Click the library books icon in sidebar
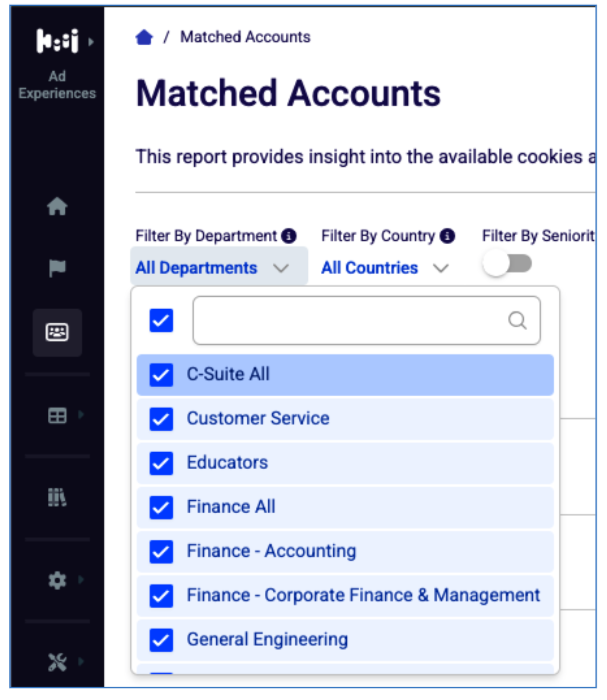The image size is (607, 700). pos(57,497)
